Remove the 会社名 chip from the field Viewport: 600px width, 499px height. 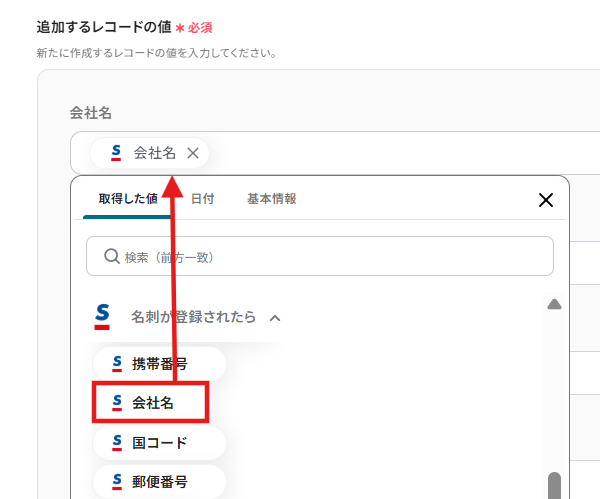(x=193, y=153)
